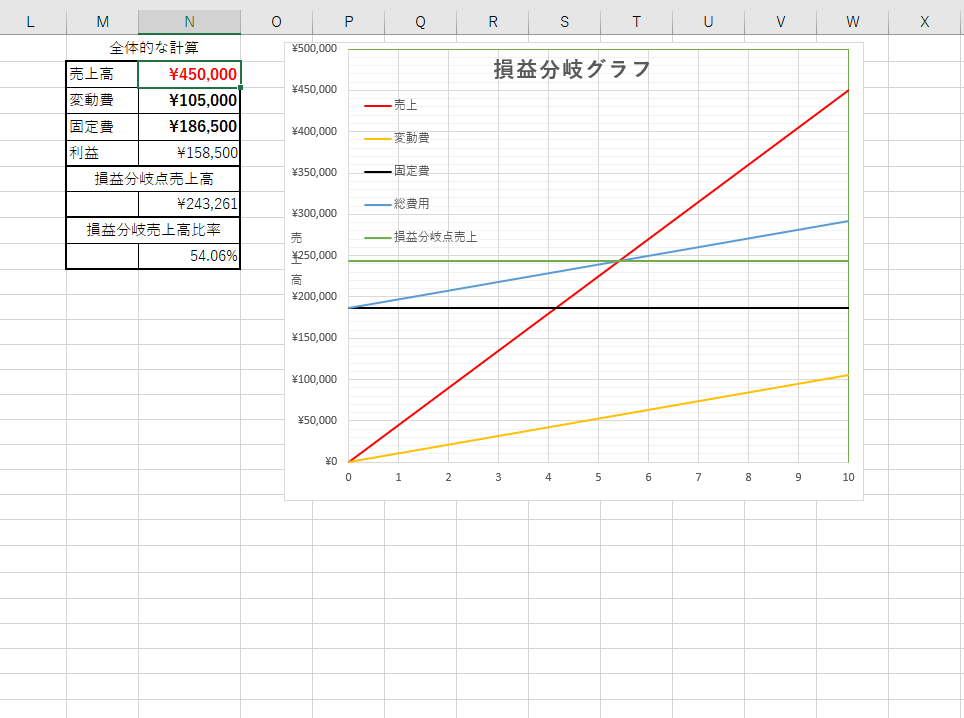This screenshot has width=964, height=718.
Task: Select the ¥243,261 break-even cell
Action: (189, 204)
